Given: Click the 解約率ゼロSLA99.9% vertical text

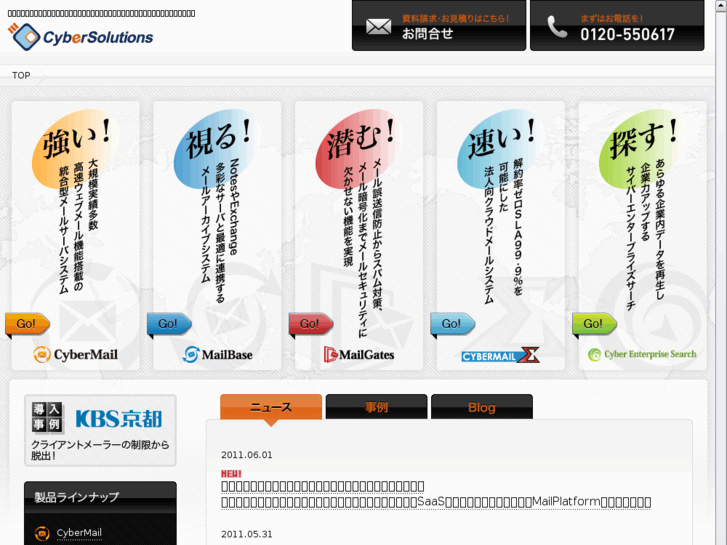Looking at the screenshot, I should [518, 227].
